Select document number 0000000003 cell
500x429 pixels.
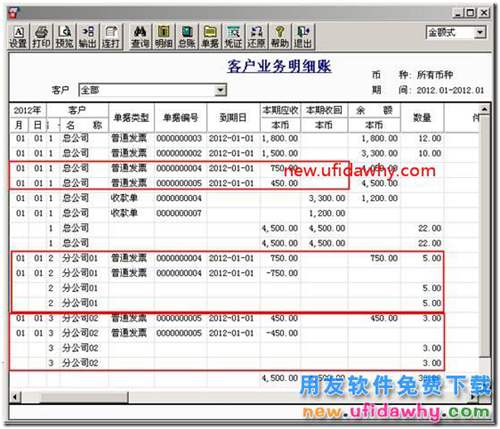(179, 138)
